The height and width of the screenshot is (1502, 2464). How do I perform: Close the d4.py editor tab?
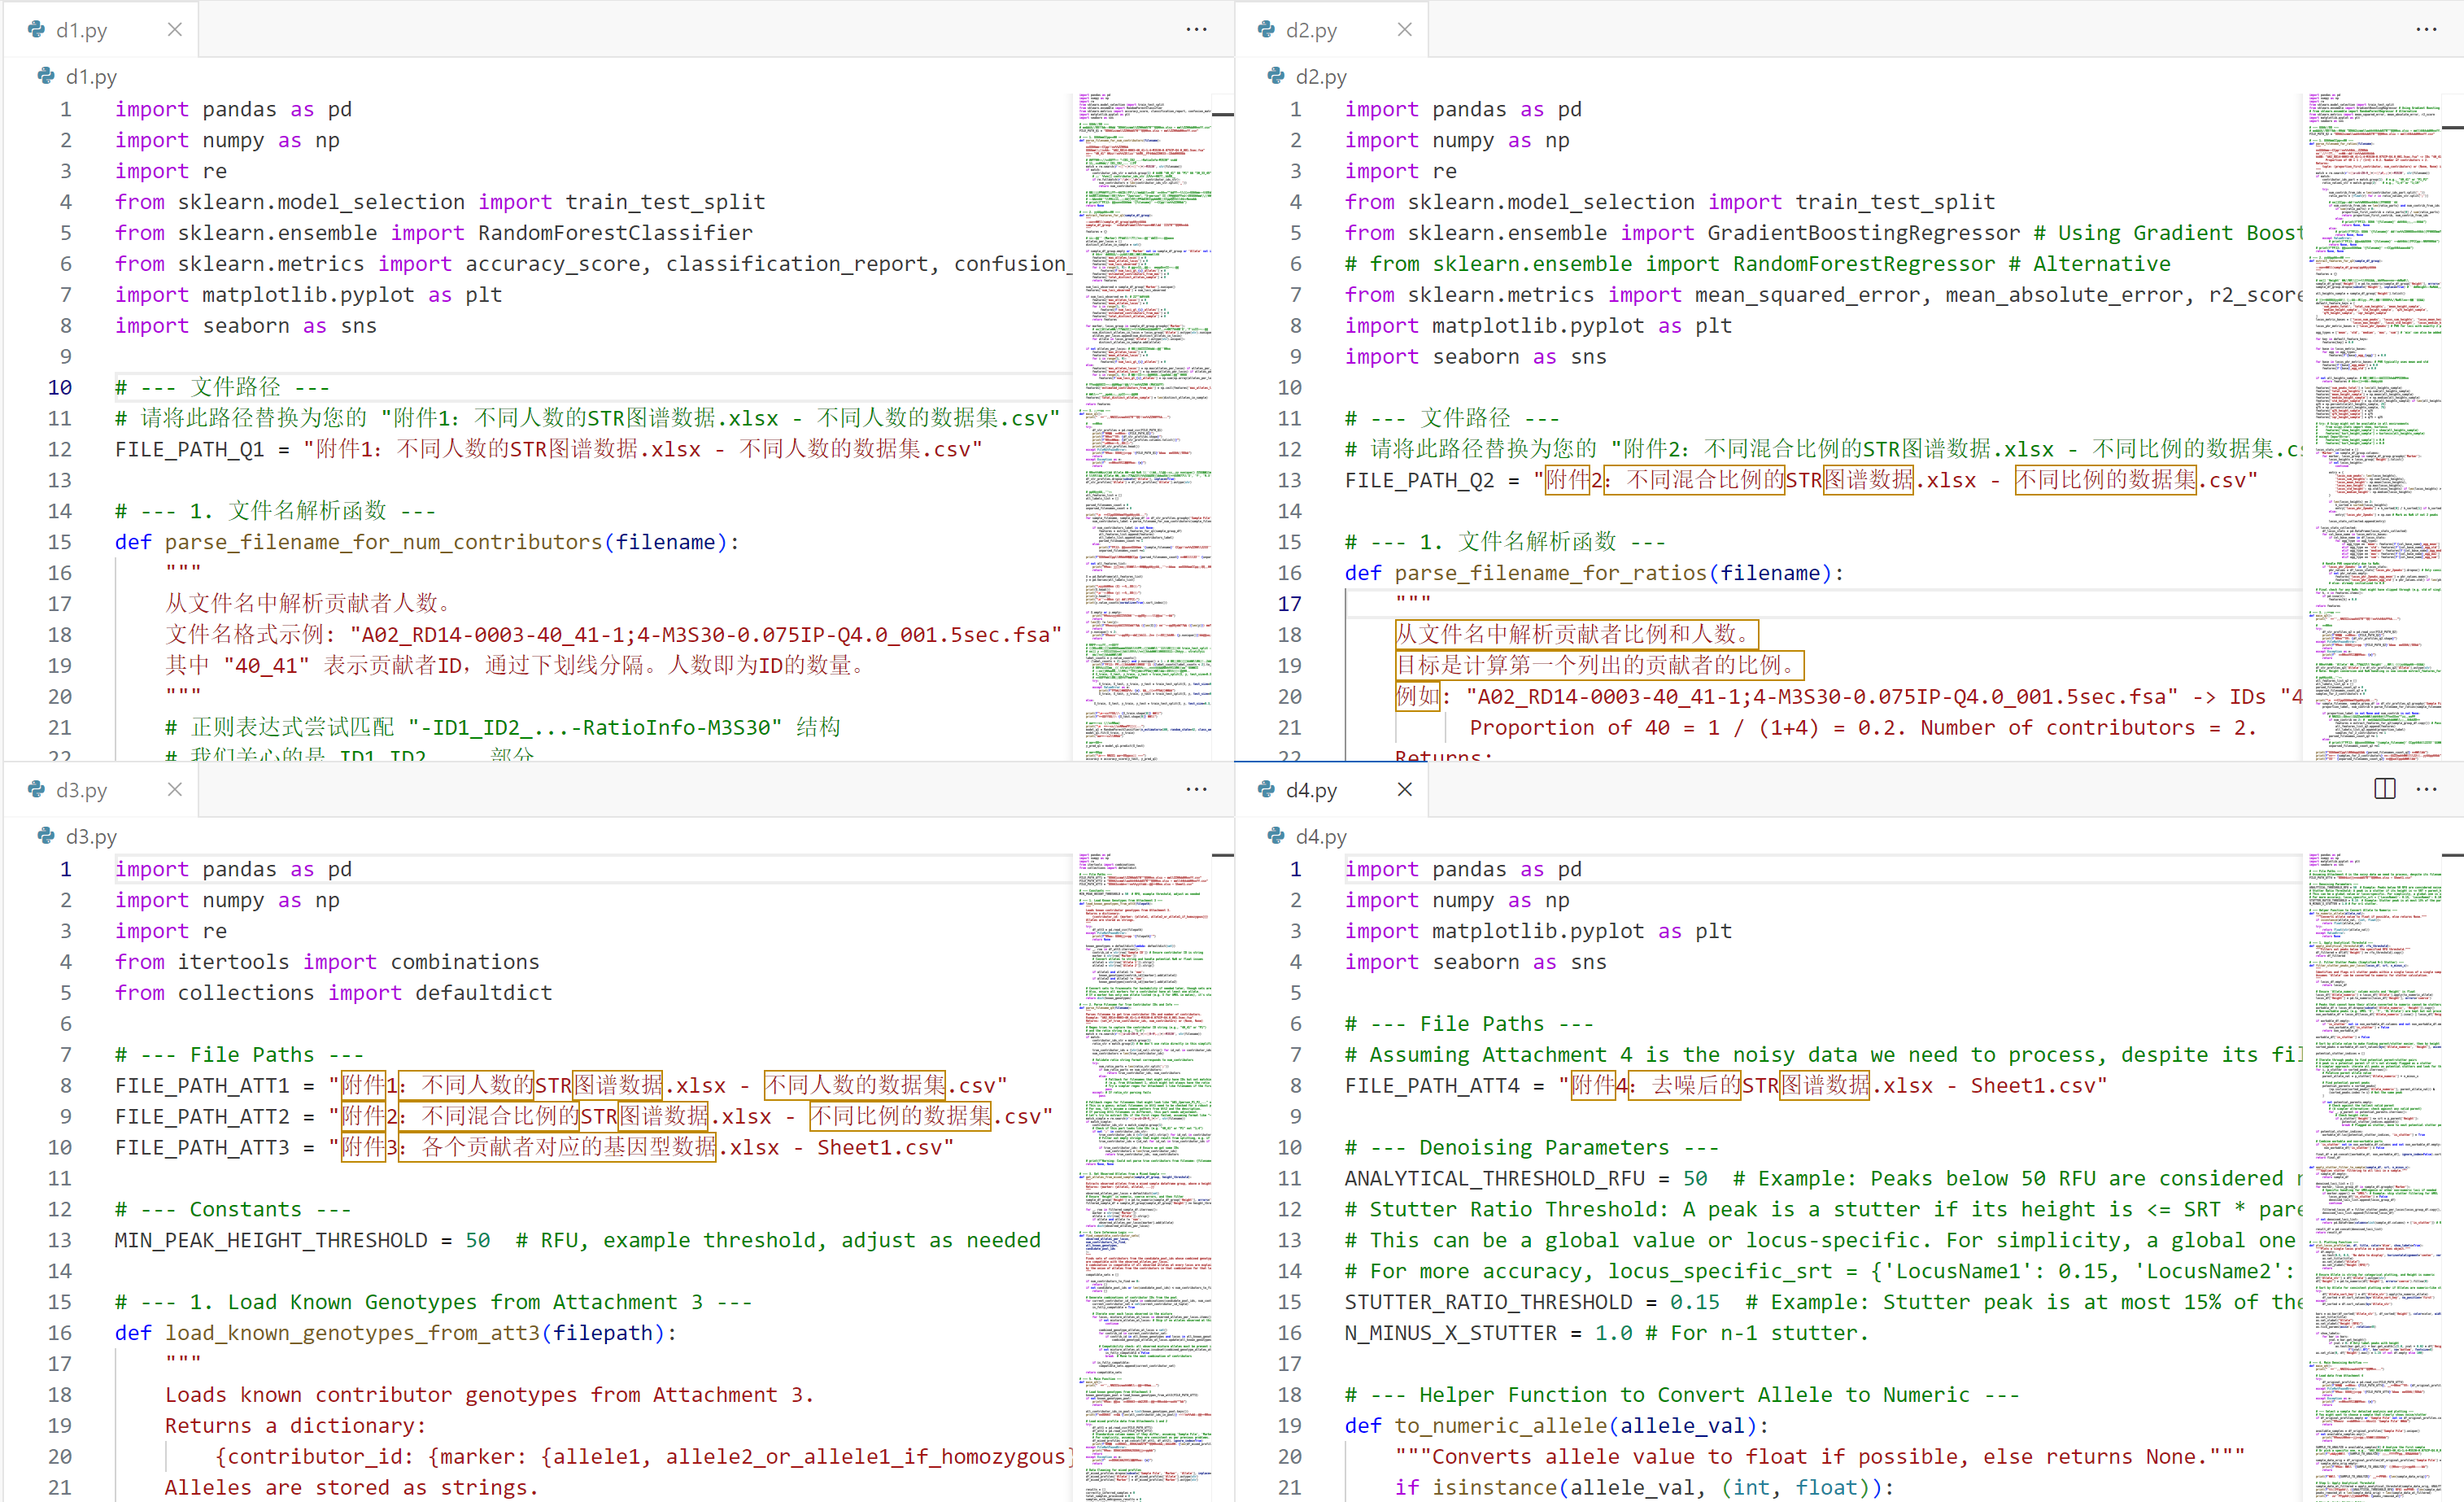click(x=1405, y=790)
